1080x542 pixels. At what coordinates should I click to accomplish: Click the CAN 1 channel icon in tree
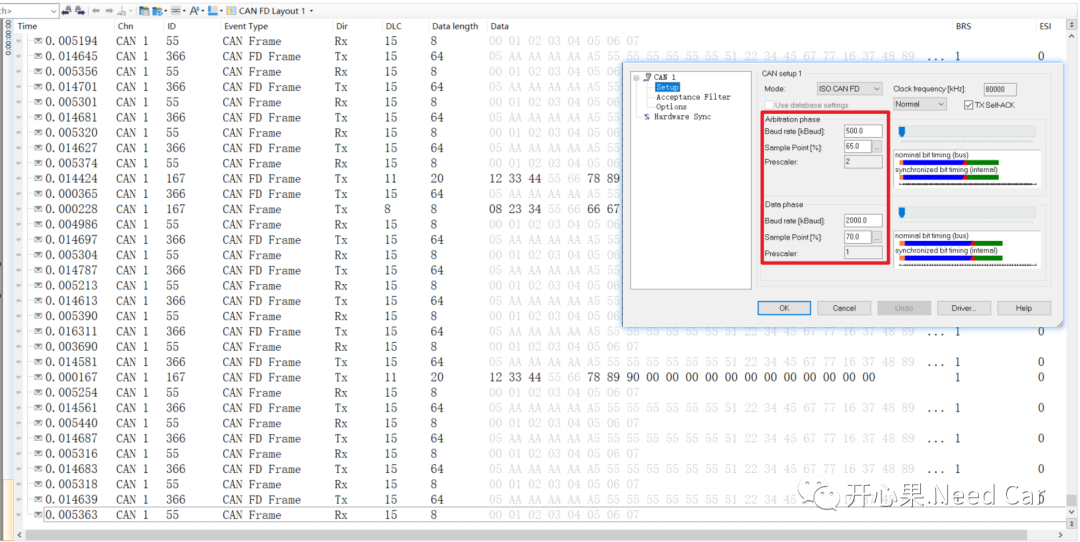click(x=647, y=77)
